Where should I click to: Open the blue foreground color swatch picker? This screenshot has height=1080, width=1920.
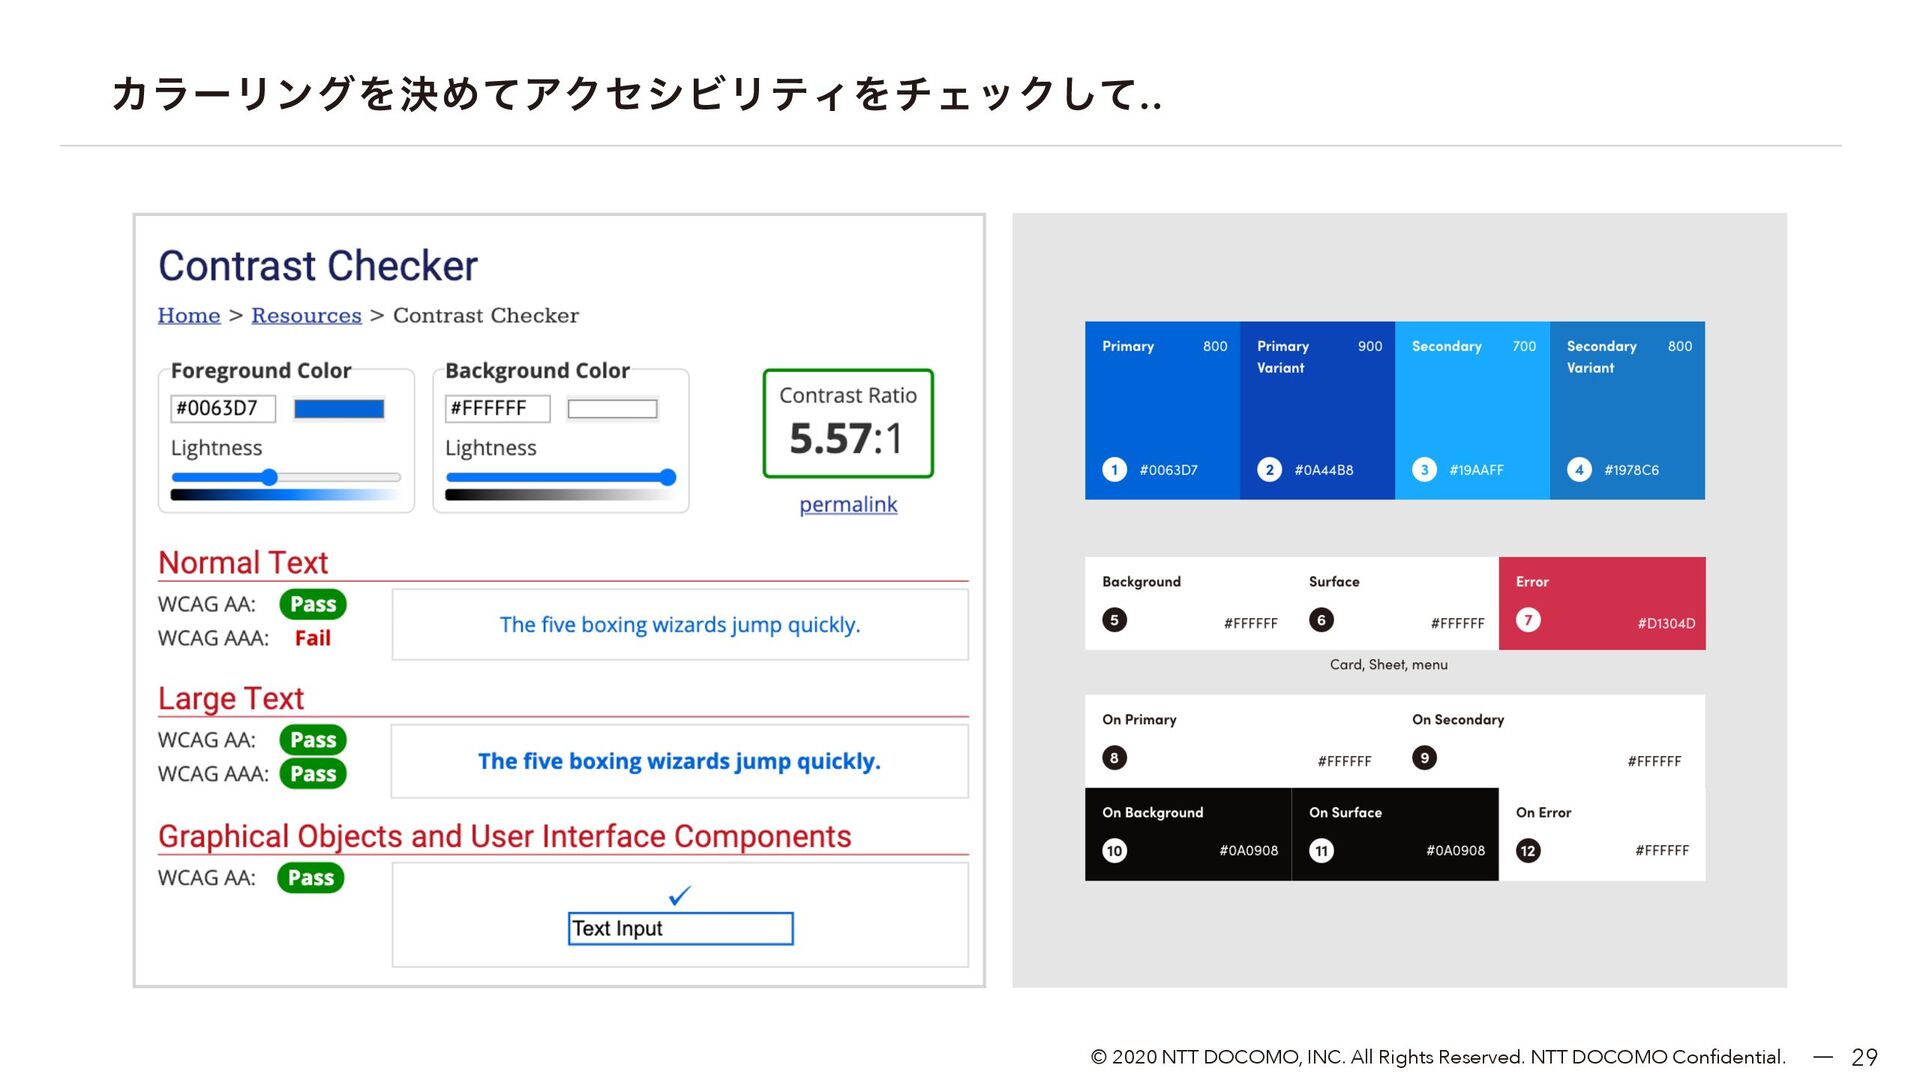(x=339, y=409)
